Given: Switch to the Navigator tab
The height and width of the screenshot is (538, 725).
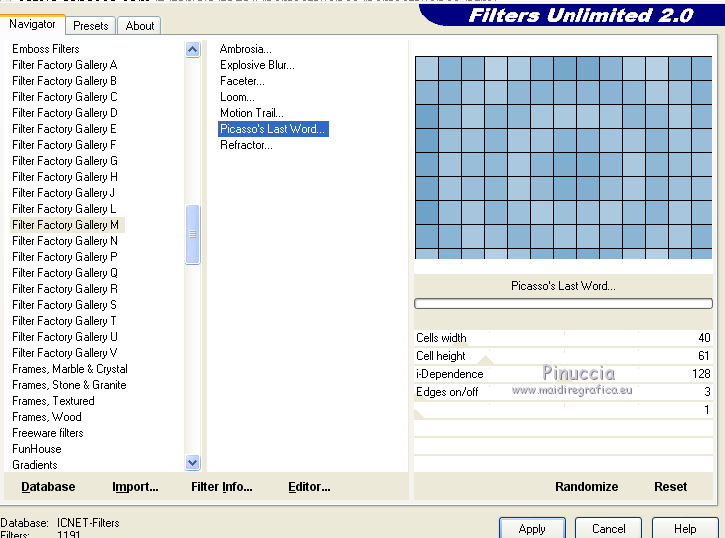Looking at the screenshot, I should click(x=32, y=24).
